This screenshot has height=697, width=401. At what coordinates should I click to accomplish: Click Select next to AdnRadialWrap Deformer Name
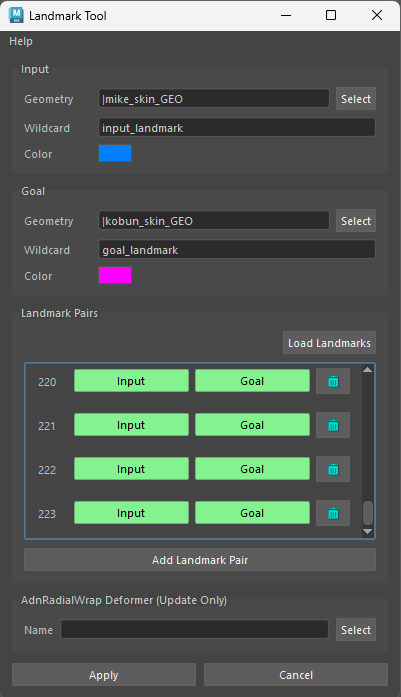[x=356, y=629]
